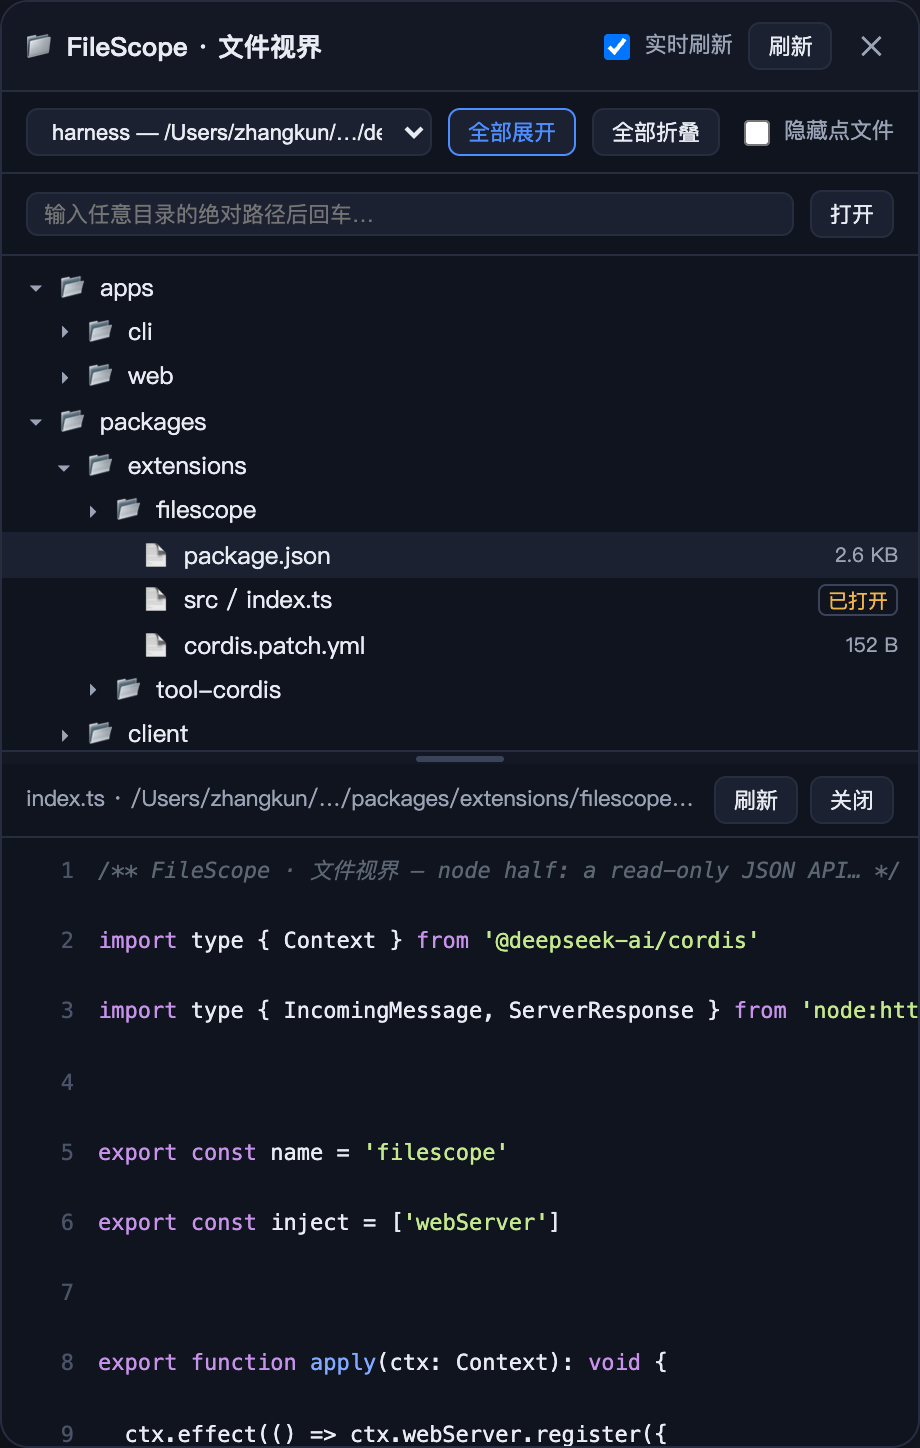Click the cordis.patch.yml file icon
The height and width of the screenshot is (1448, 920).
[x=156, y=645]
